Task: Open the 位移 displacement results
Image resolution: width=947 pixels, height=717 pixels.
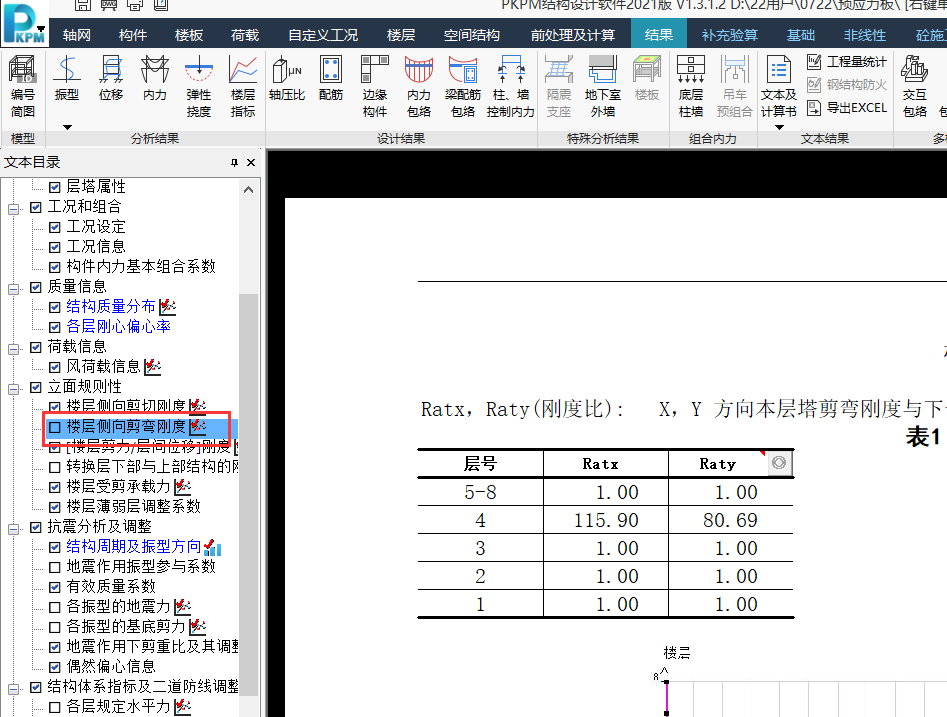Action: [x=111, y=77]
